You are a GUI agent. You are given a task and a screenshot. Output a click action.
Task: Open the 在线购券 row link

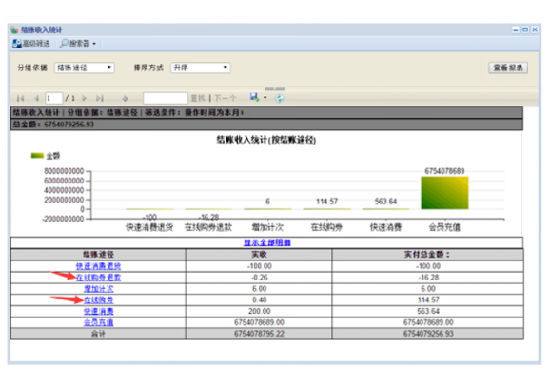[98, 300]
